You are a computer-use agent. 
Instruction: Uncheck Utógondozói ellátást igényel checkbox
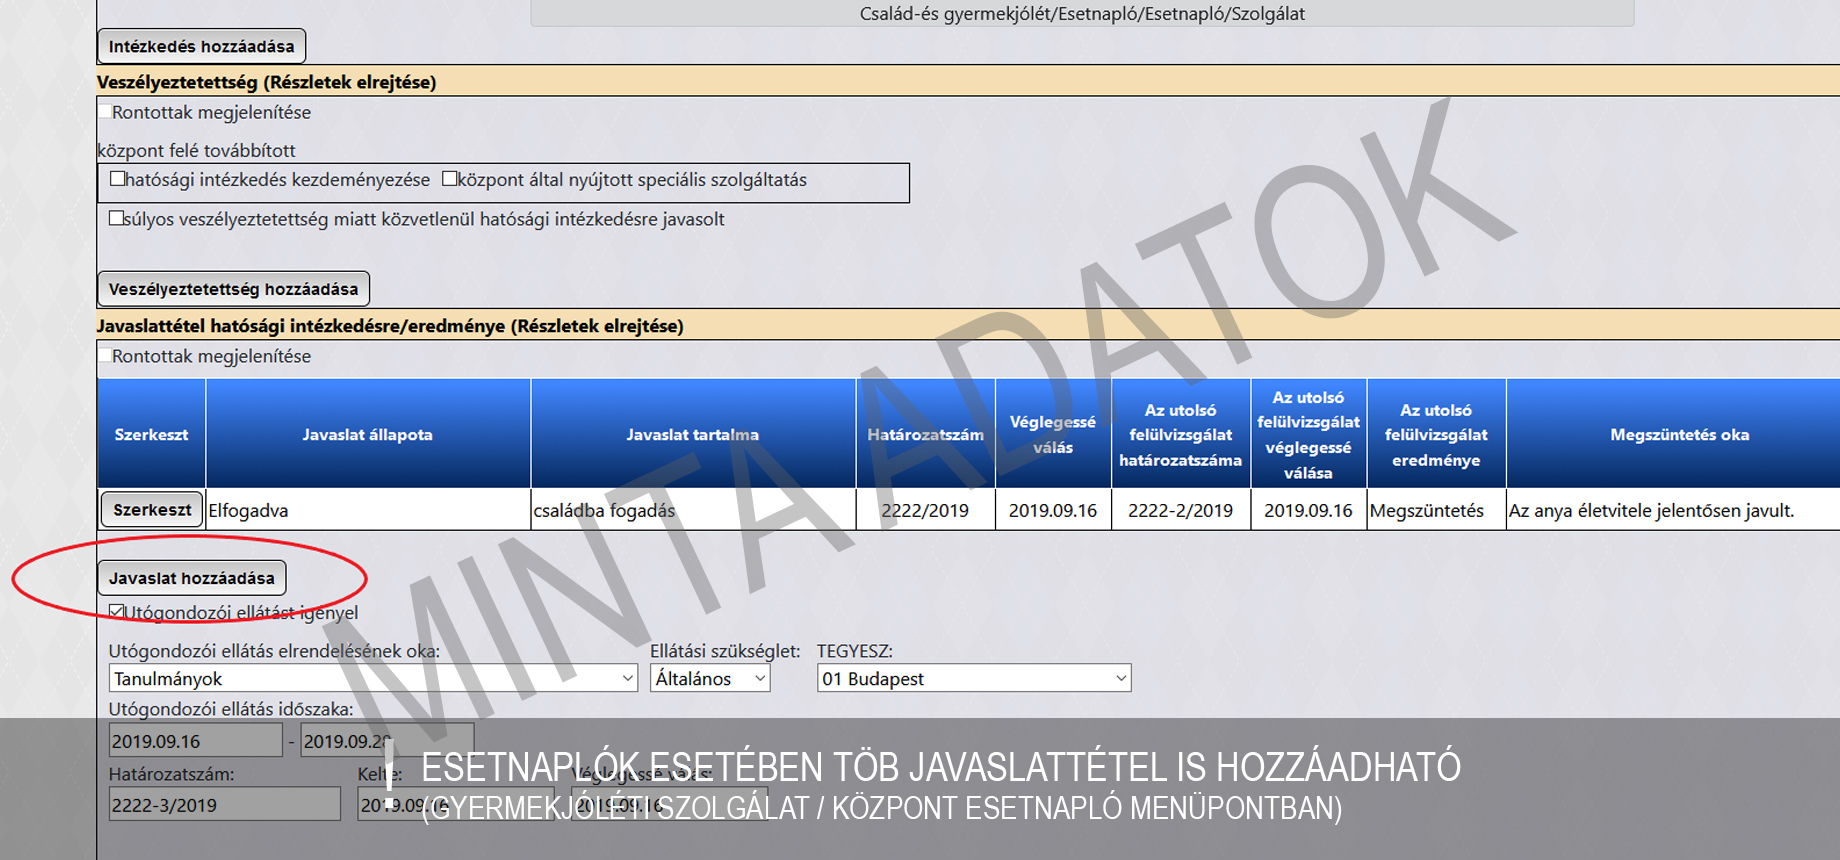pos(117,612)
